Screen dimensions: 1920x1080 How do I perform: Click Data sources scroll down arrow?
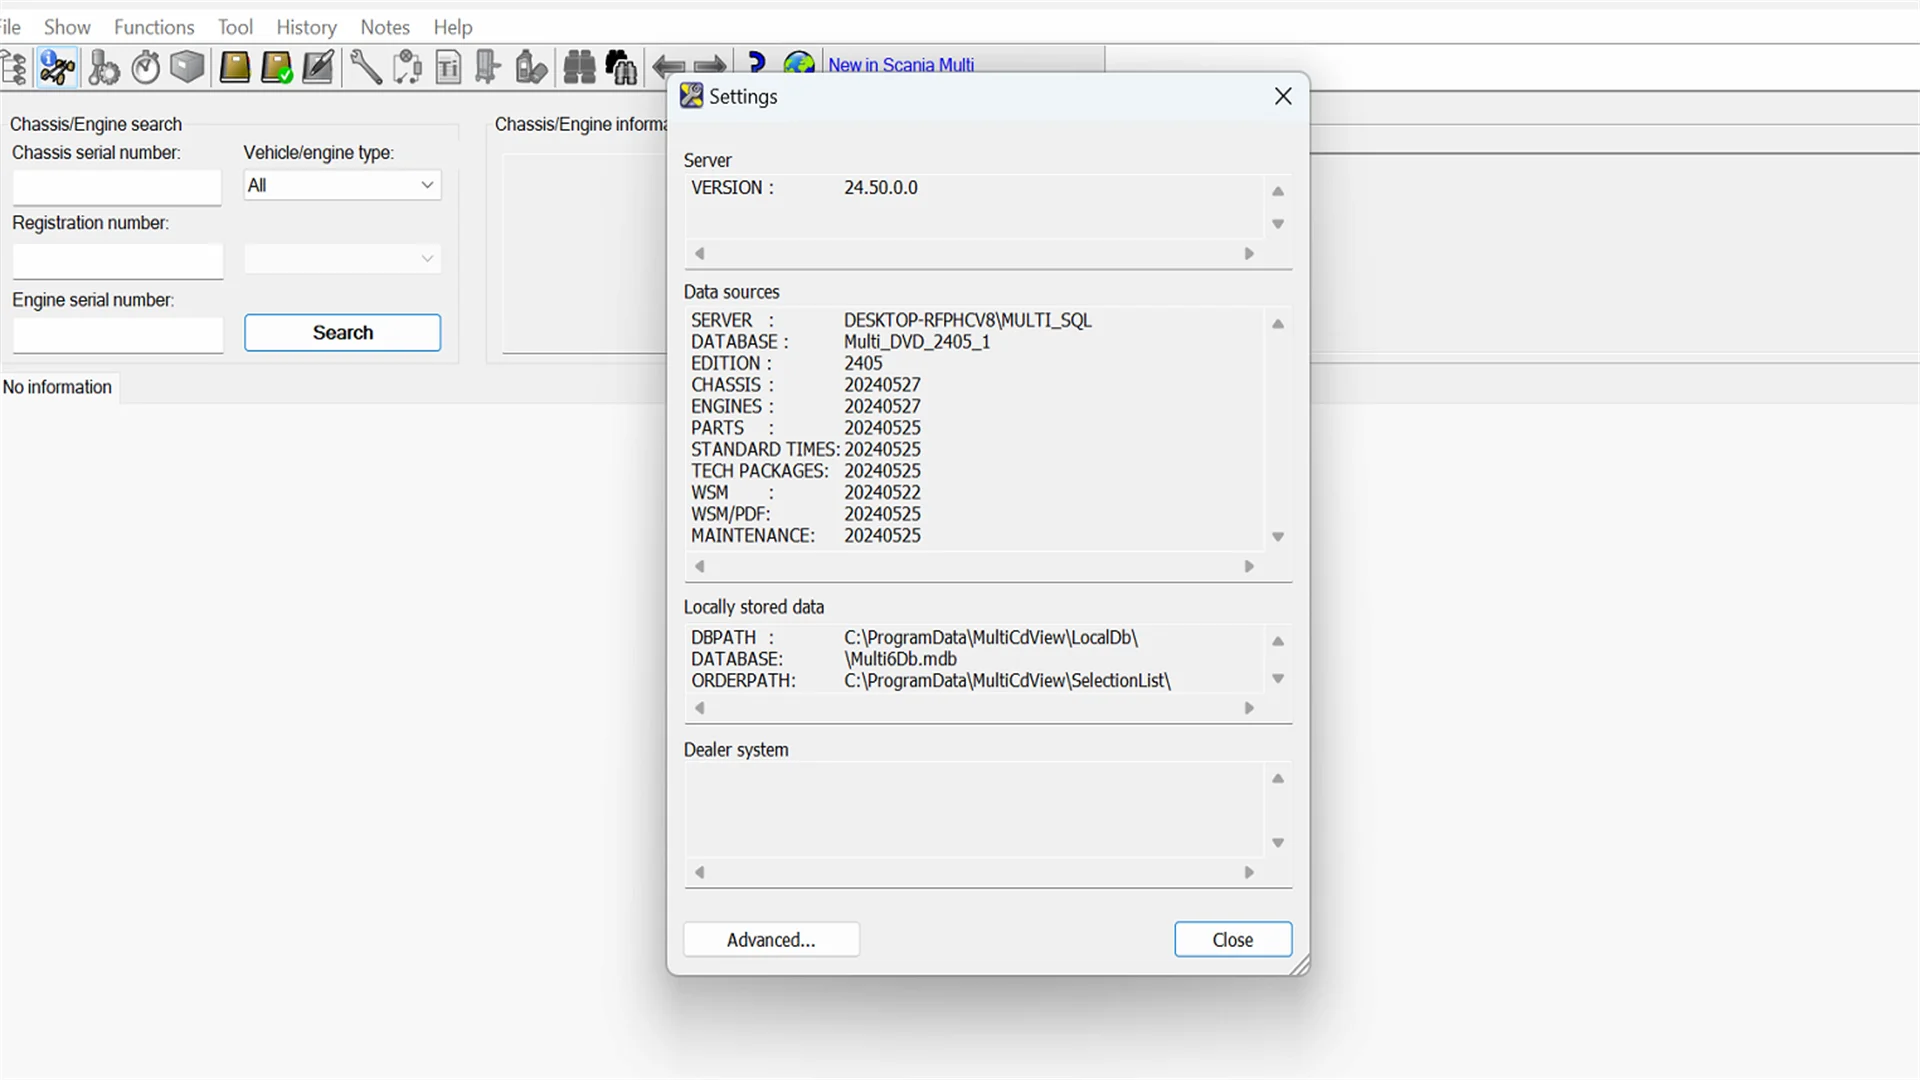point(1278,537)
